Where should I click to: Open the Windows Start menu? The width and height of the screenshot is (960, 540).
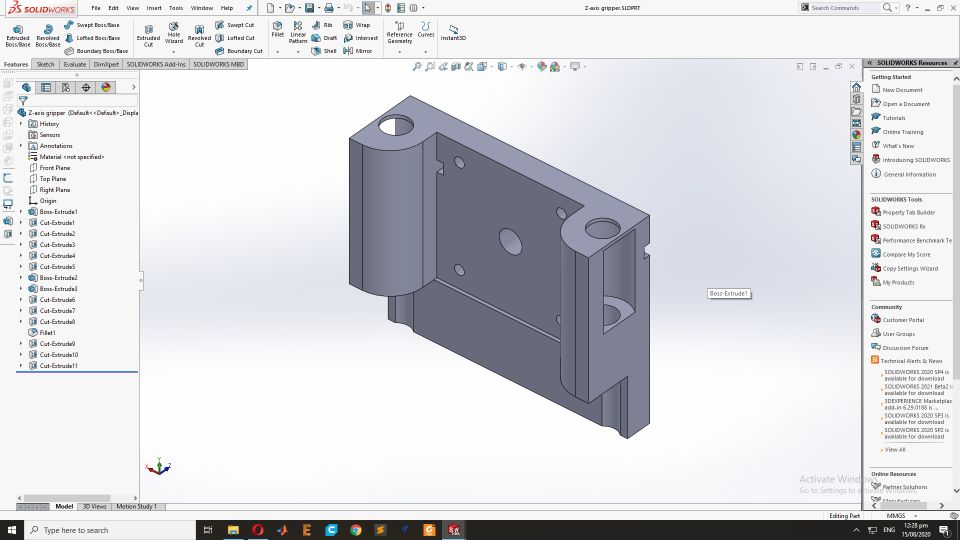pos(12,530)
